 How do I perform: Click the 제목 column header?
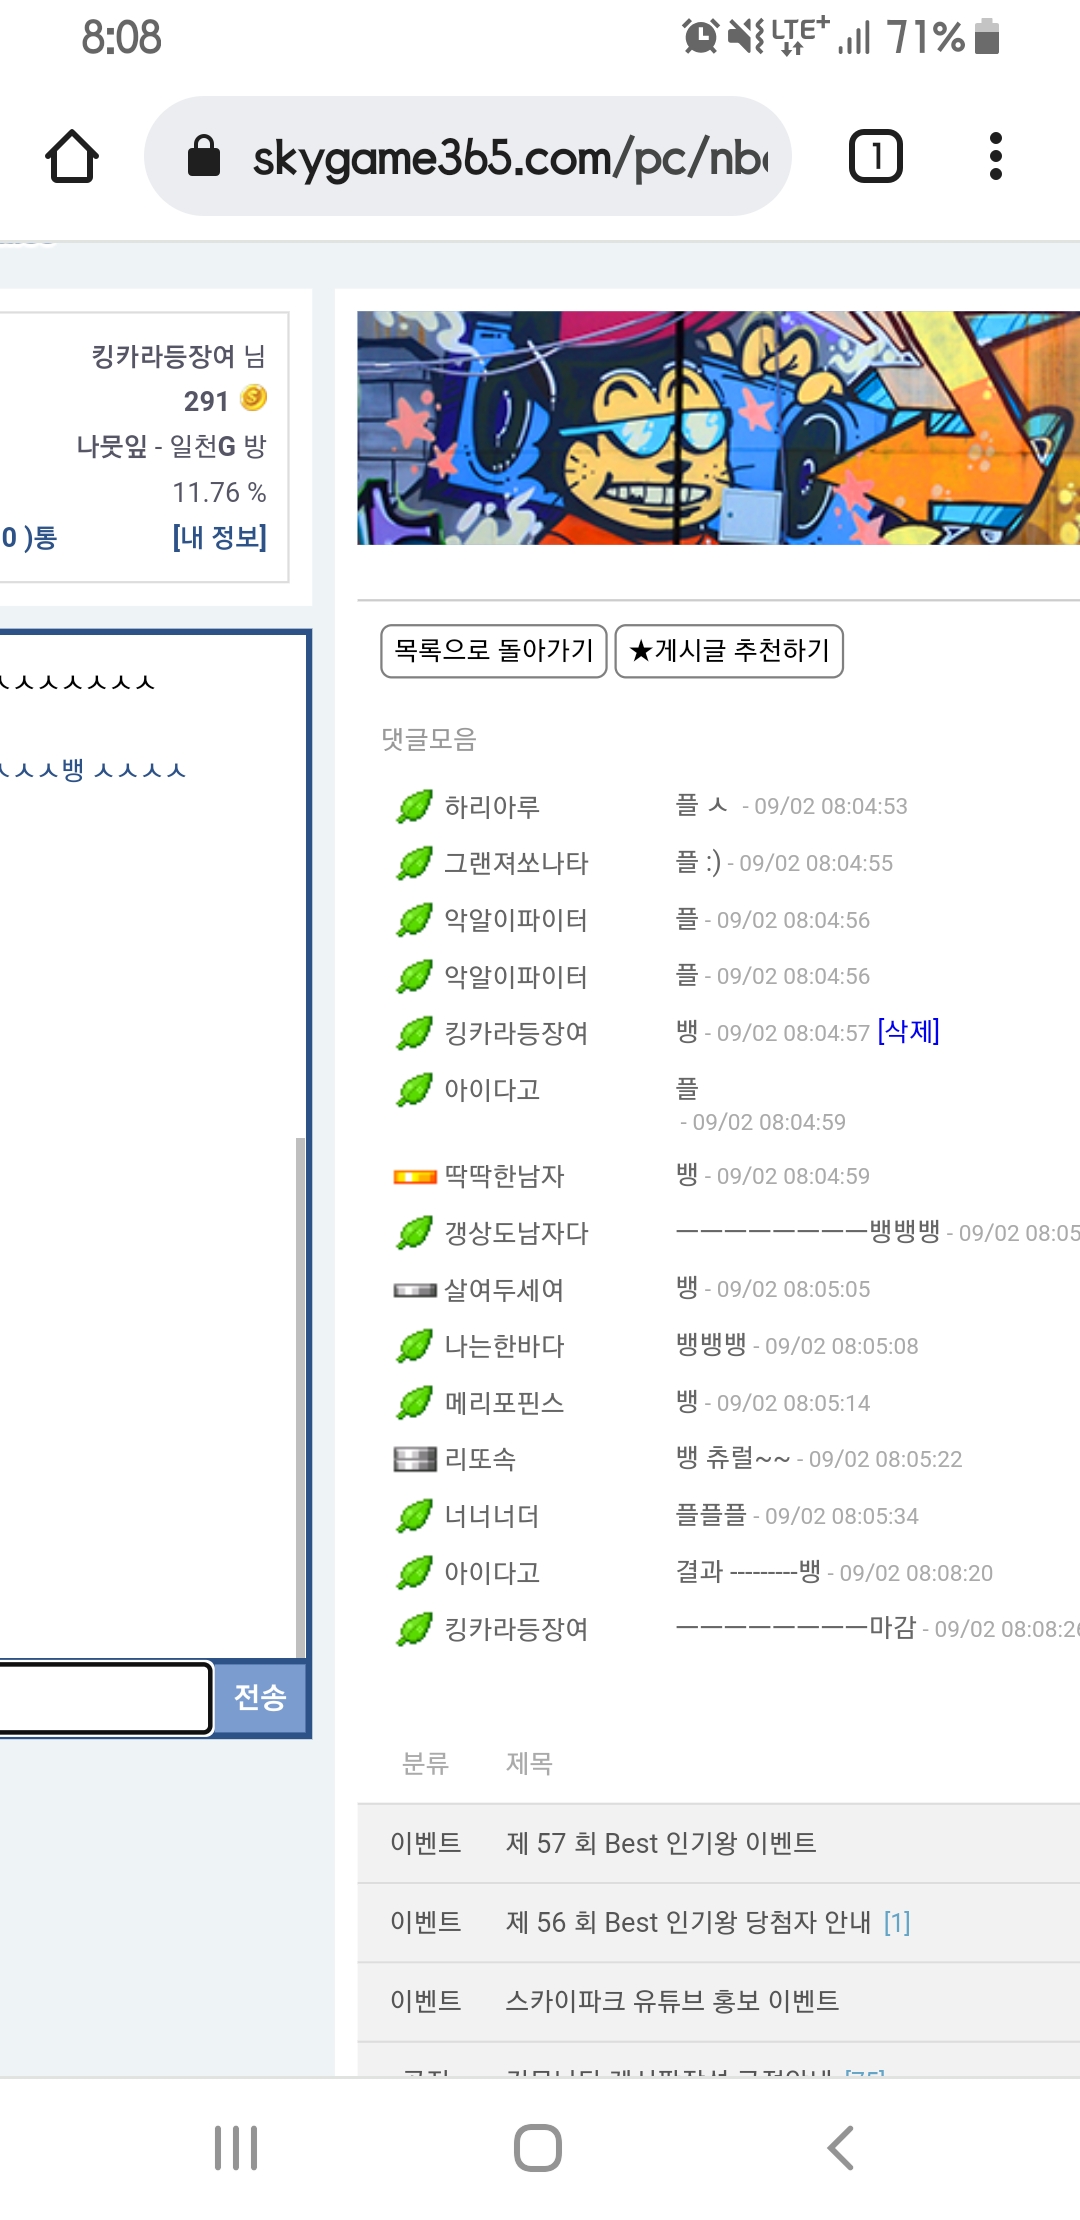click(x=529, y=1763)
